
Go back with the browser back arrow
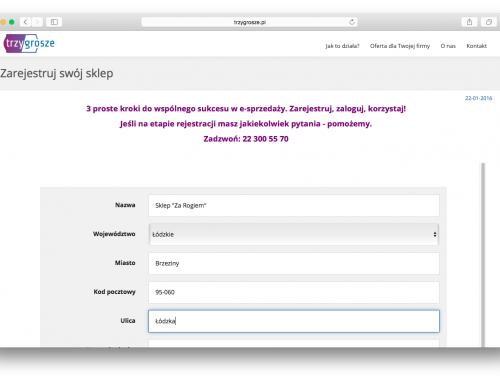click(x=26, y=22)
